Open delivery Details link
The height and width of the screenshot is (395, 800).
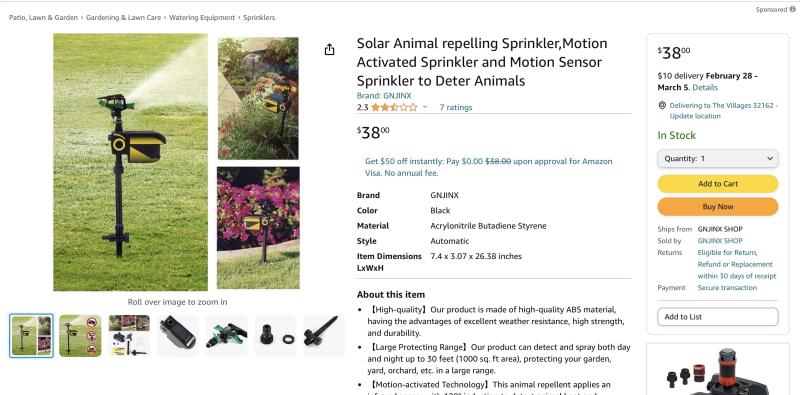click(x=705, y=87)
